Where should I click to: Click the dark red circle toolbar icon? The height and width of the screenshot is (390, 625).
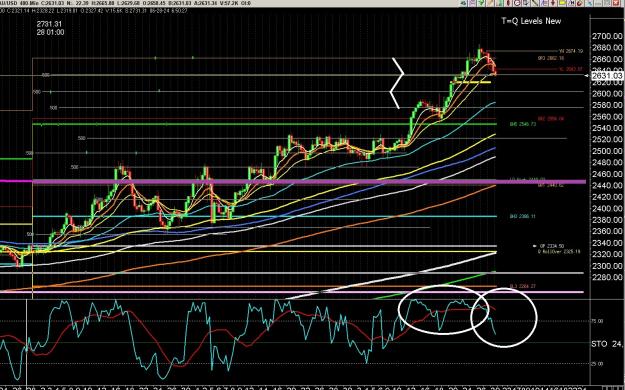[x=580, y=3]
